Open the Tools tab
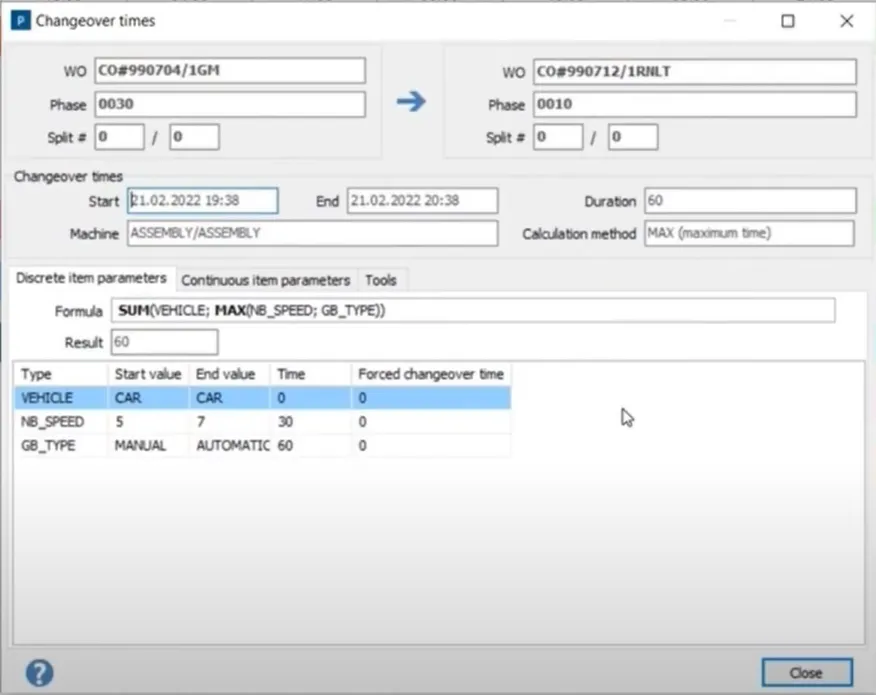 381,280
